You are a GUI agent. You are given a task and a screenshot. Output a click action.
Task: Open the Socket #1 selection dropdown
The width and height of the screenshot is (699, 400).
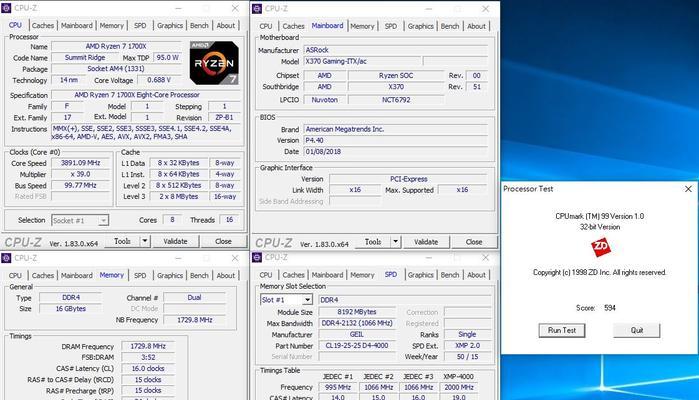point(103,220)
